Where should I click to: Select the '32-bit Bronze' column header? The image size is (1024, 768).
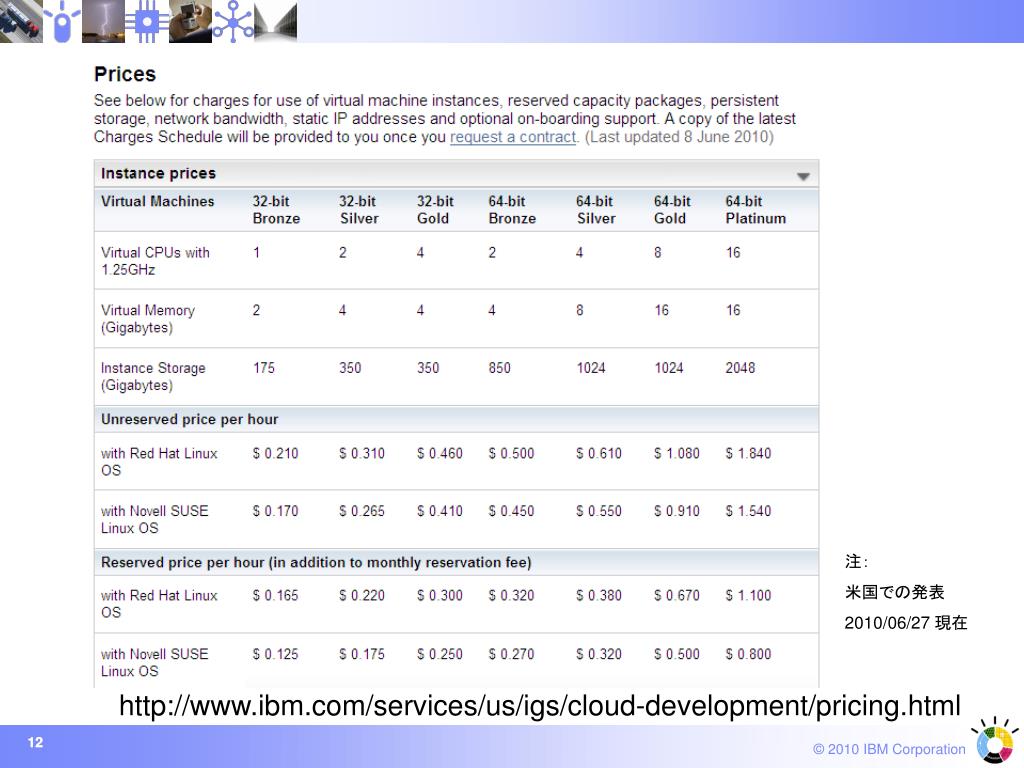[x=276, y=210]
